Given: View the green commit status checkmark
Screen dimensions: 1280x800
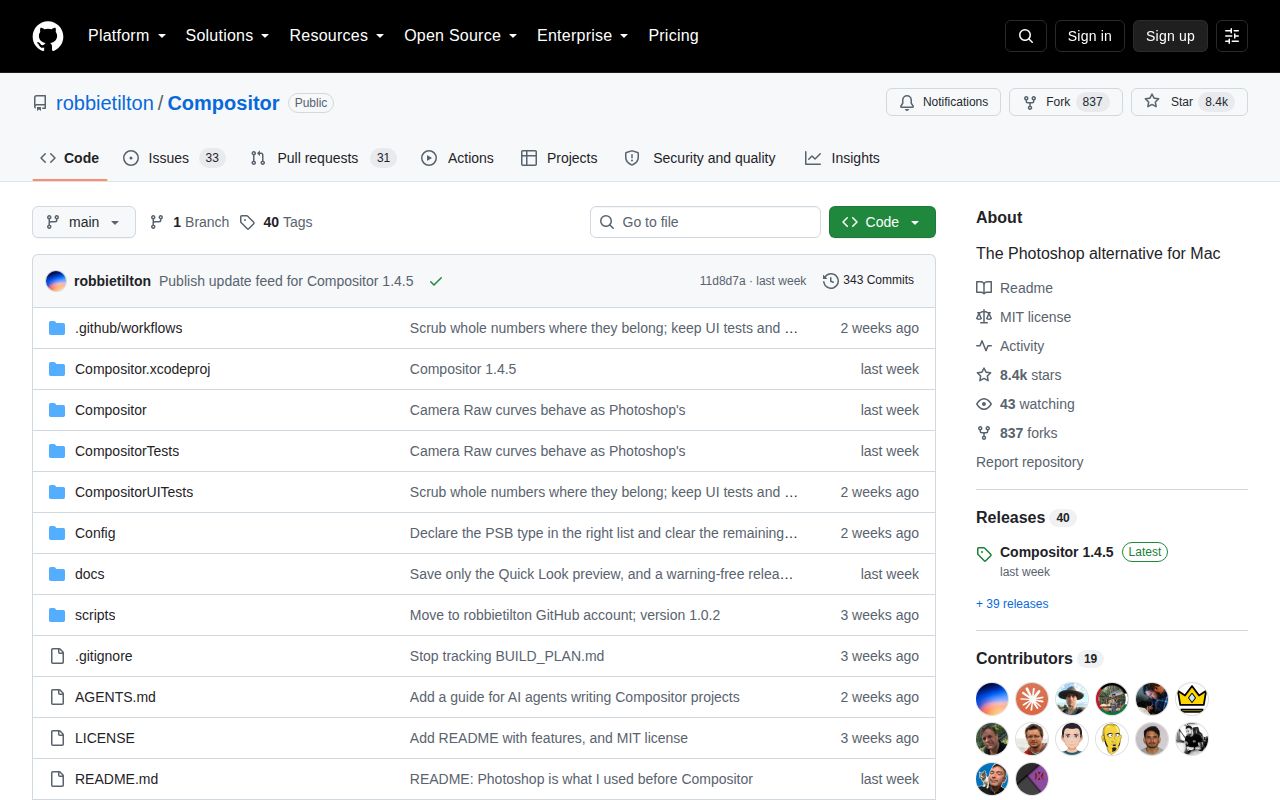Looking at the screenshot, I should (x=436, y=281).
